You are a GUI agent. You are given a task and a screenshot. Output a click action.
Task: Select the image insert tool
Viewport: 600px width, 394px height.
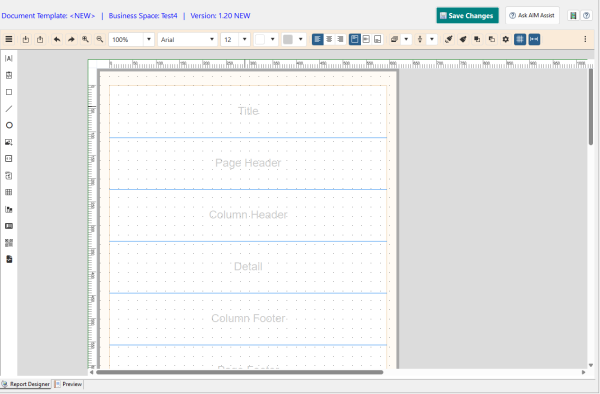[x=9, y=142]
